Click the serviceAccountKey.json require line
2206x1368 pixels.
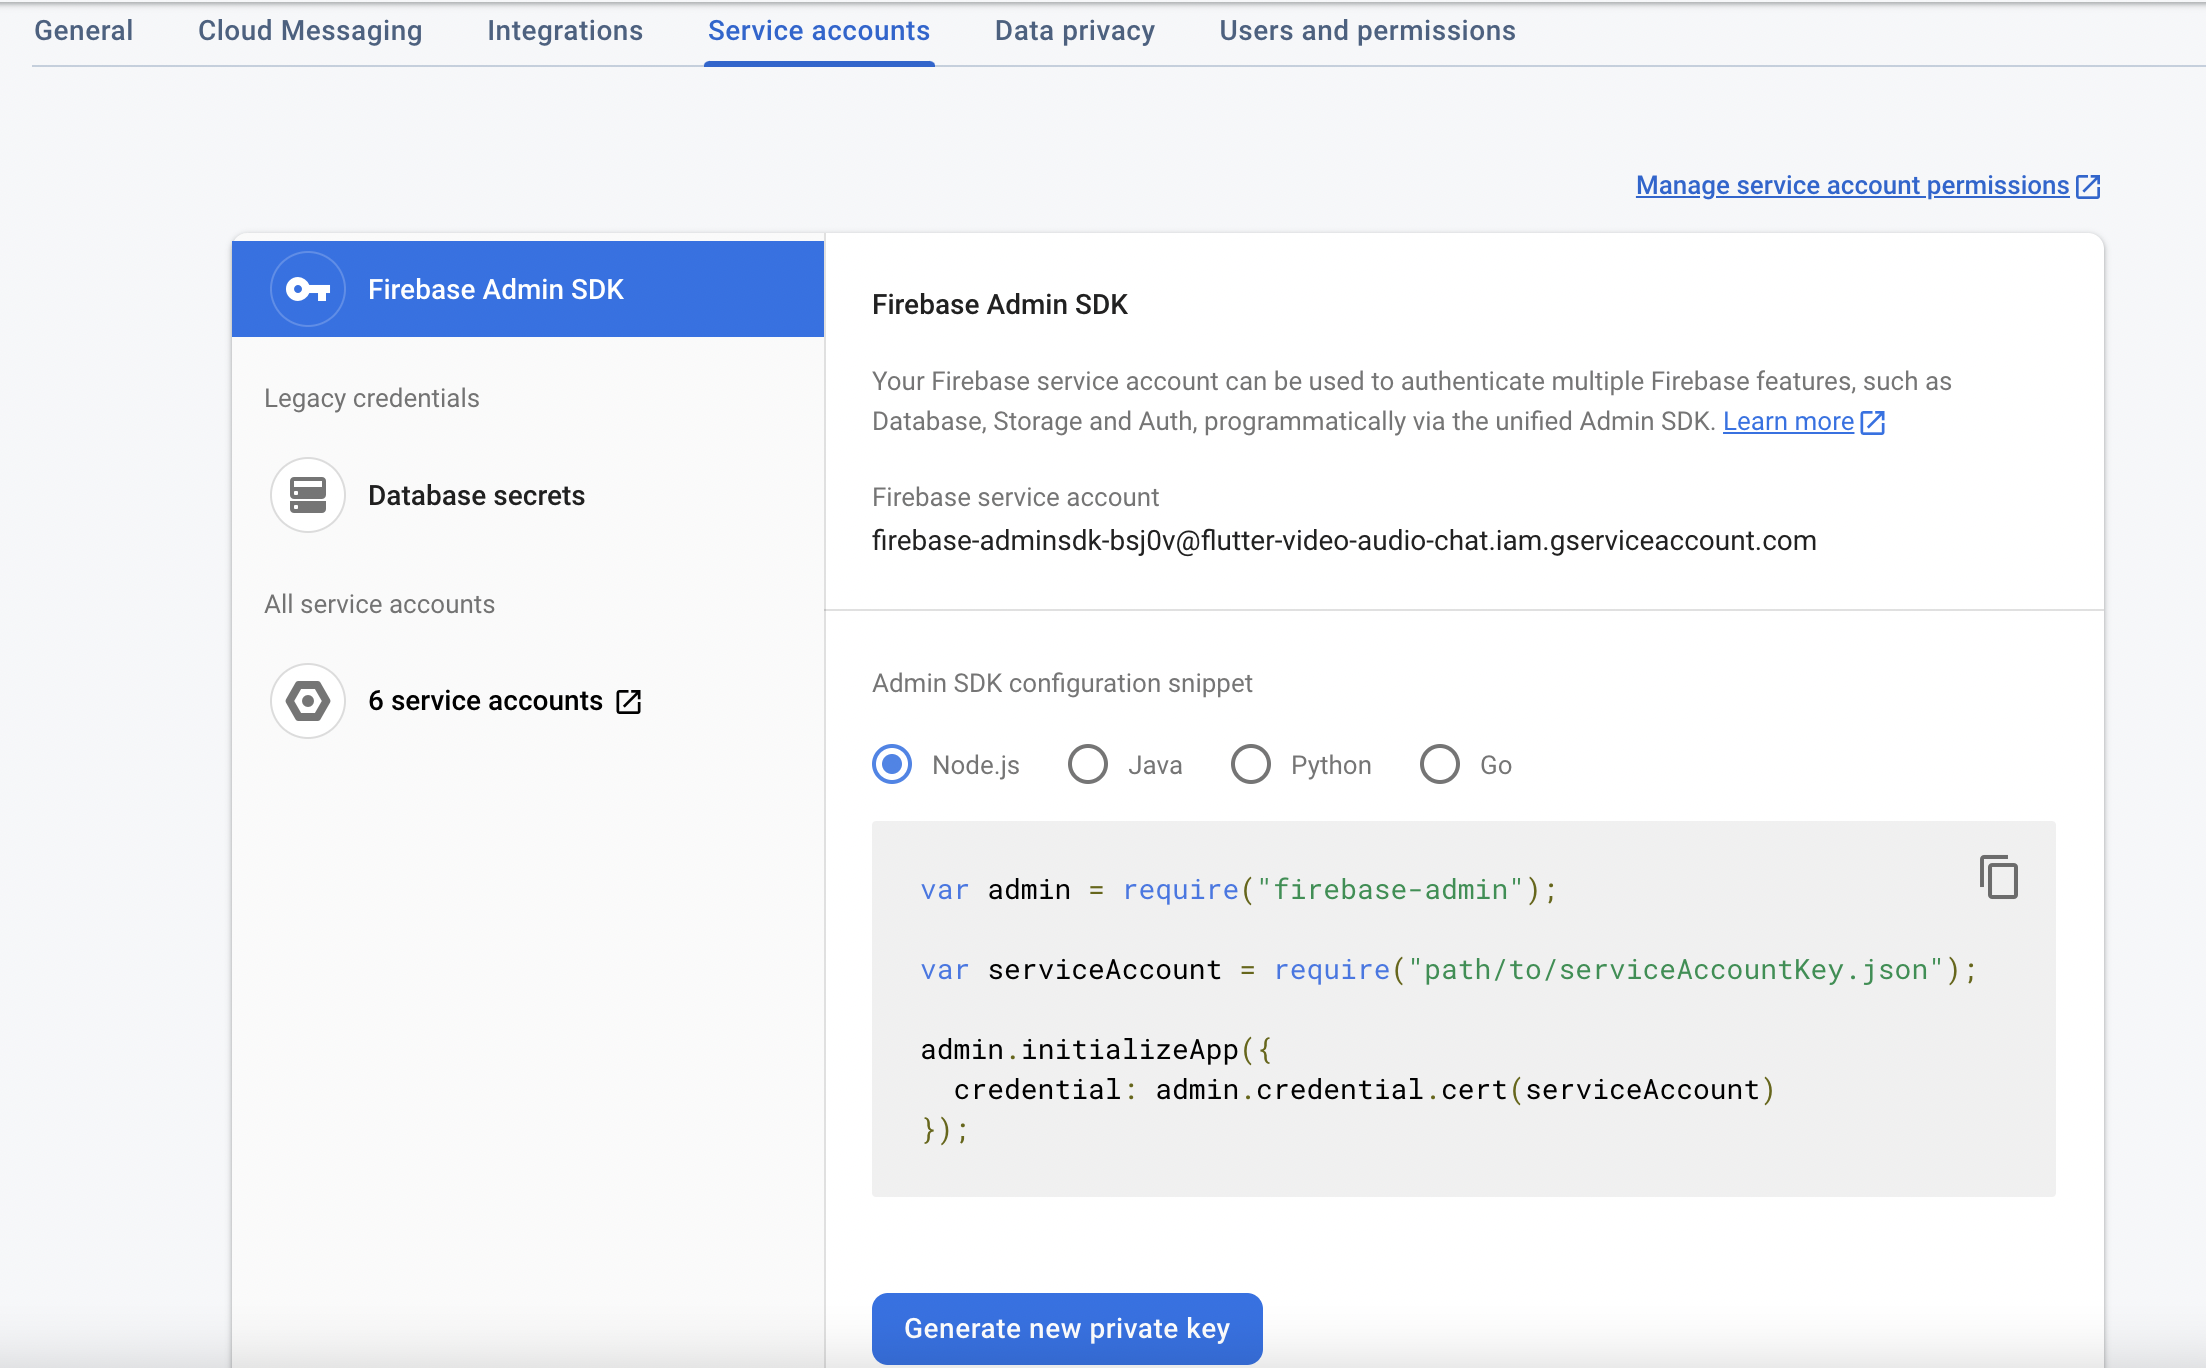click(x=1449, y=970)
